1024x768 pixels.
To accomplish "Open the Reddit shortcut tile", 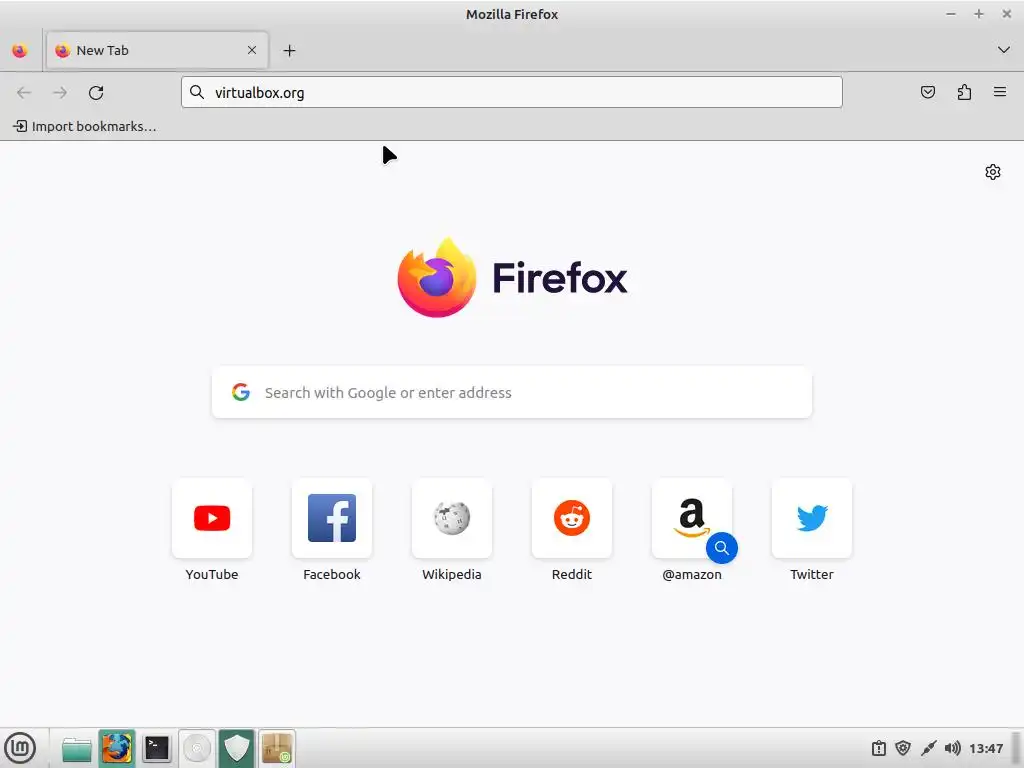I will click(x=572, y=518).
